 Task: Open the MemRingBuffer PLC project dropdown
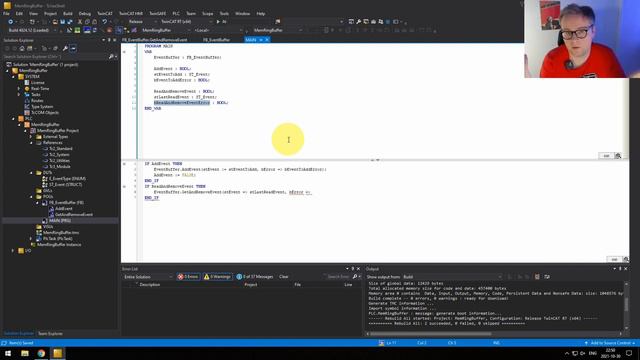278,30
